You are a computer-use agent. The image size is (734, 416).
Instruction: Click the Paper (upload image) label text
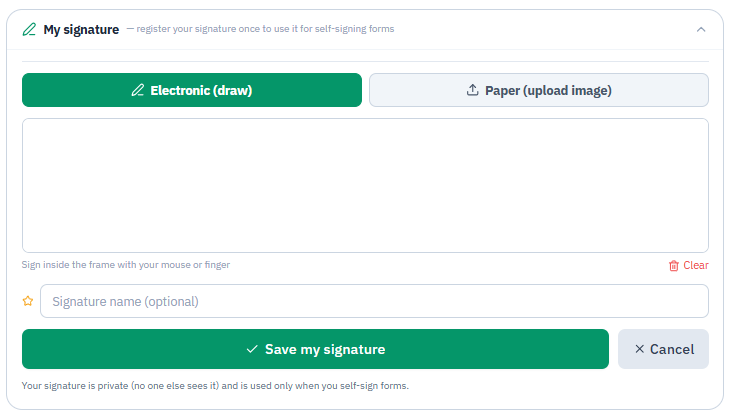click(548, 90)
